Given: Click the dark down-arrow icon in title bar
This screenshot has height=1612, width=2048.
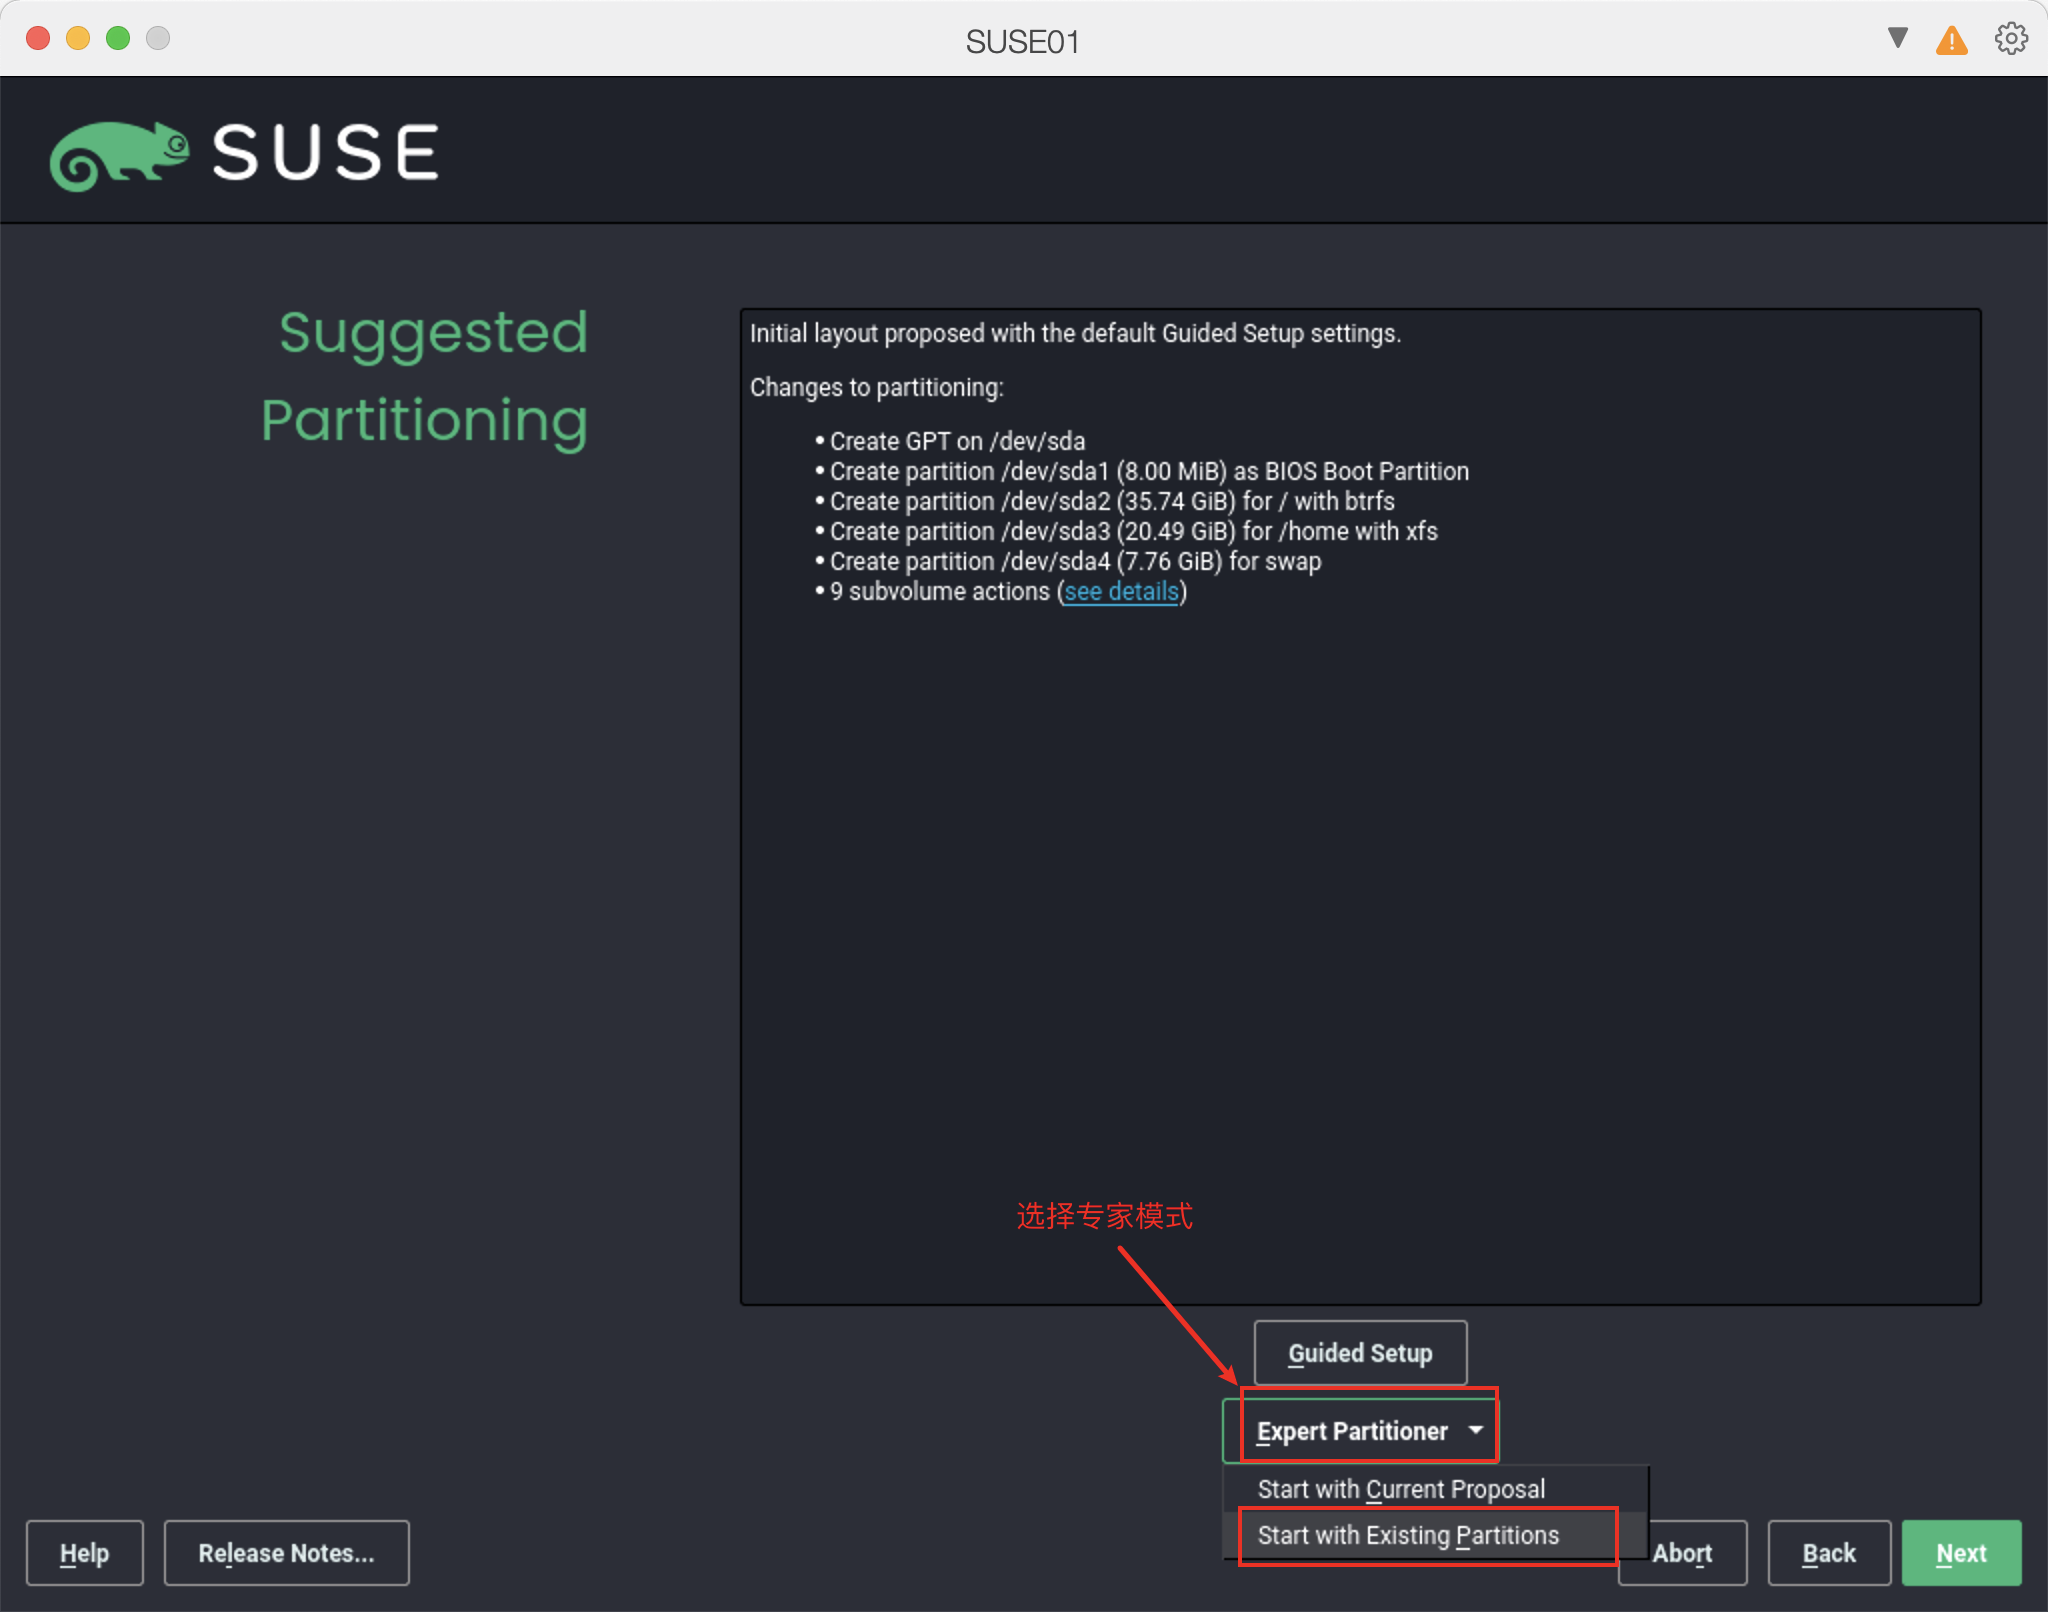Looking at the screenshot, I should [1897, 38].
